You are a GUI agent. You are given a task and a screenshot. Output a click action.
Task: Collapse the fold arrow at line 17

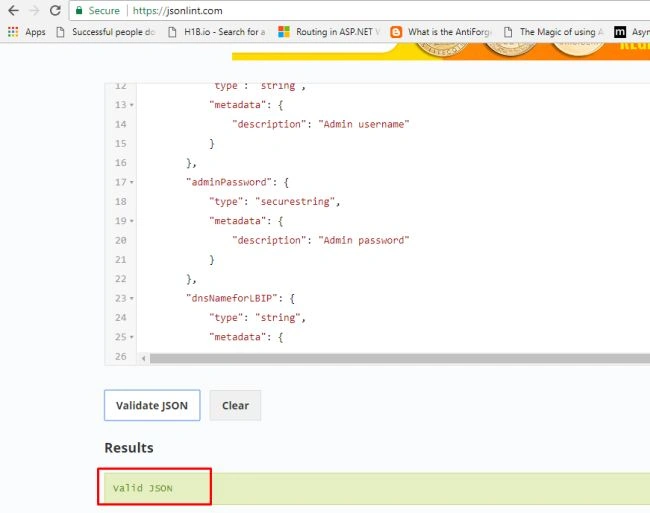pos(131,182)
